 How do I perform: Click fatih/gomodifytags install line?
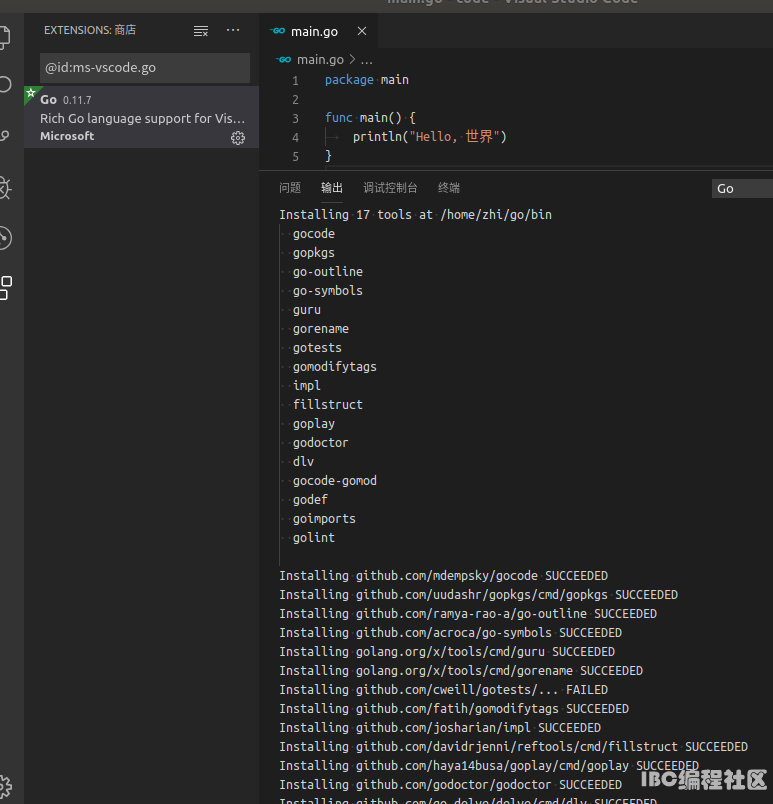[454, 709]
